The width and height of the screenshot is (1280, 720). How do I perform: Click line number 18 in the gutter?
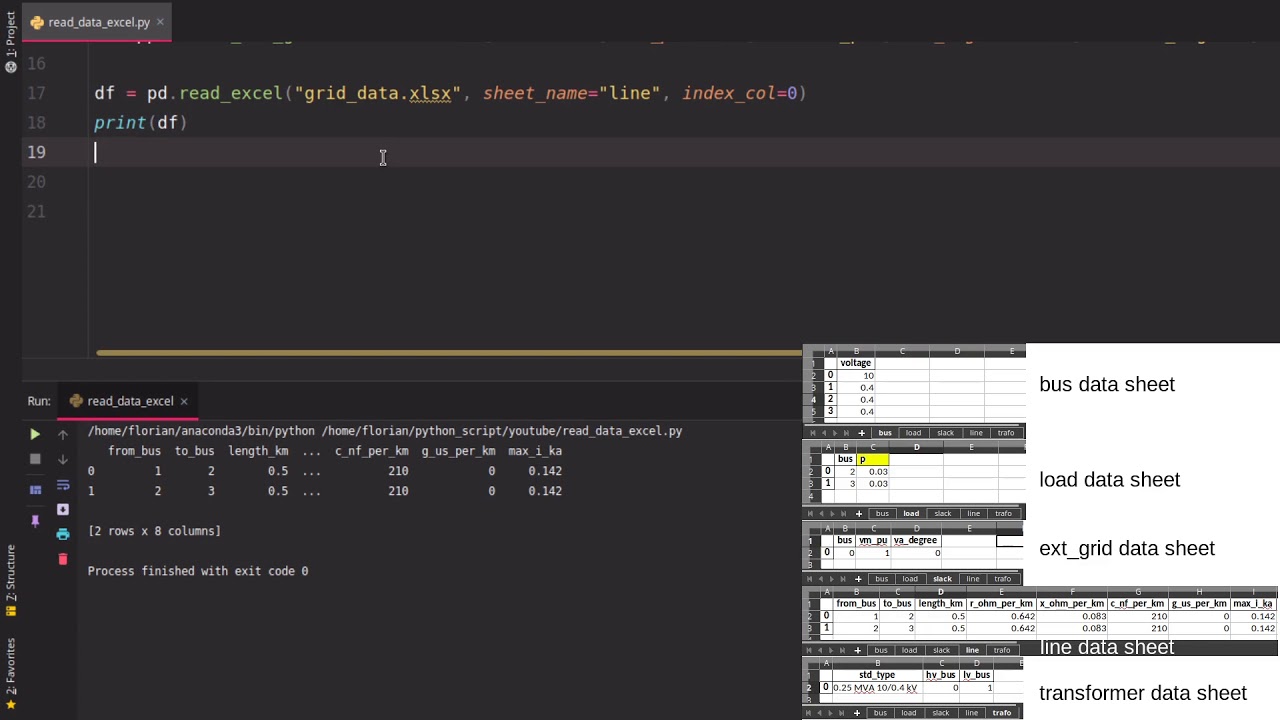coord(36,122)
